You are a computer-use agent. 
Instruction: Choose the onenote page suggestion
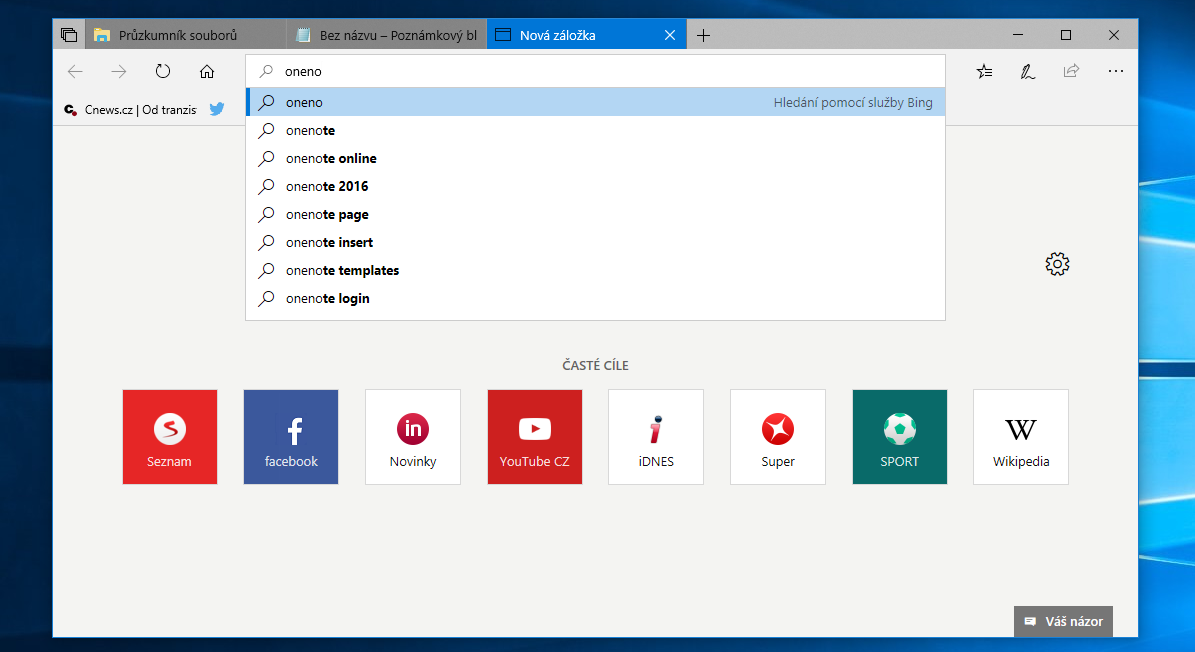point(595,214)
